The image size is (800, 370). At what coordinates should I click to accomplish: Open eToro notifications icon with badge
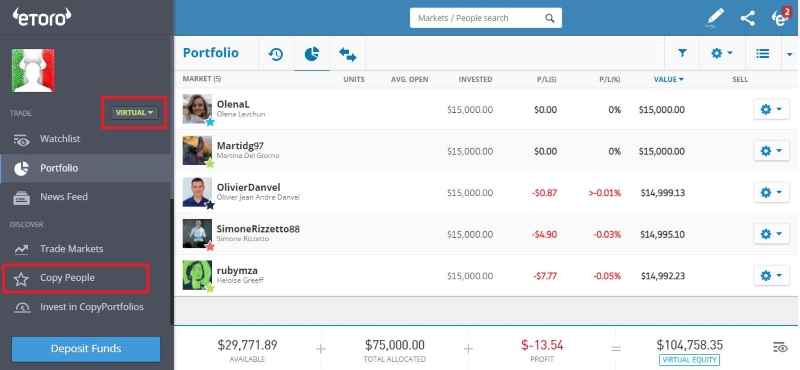pyautogui.click(x=780, y=17)
